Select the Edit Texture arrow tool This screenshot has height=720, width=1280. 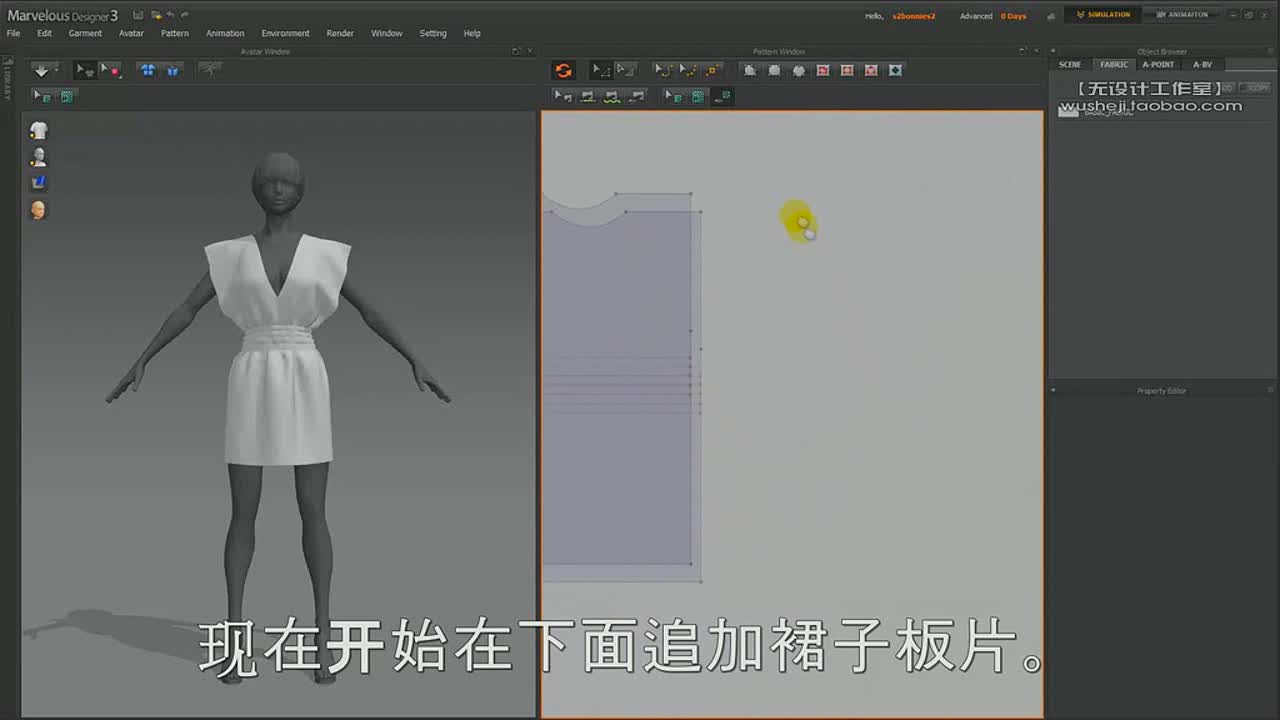(x=673, y=96)
